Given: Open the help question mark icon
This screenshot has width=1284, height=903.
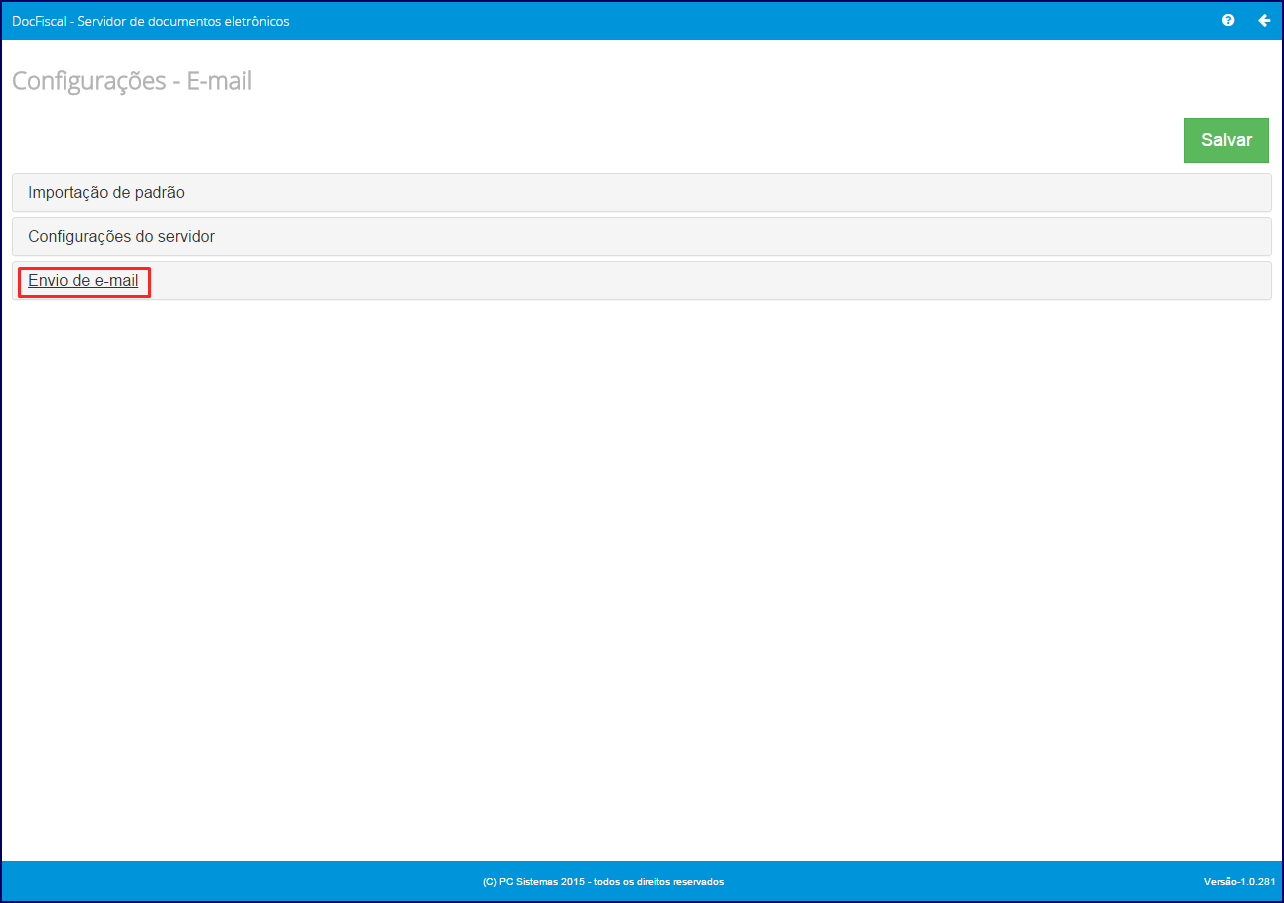Looking at the screenshot, I should [1228, 20].
